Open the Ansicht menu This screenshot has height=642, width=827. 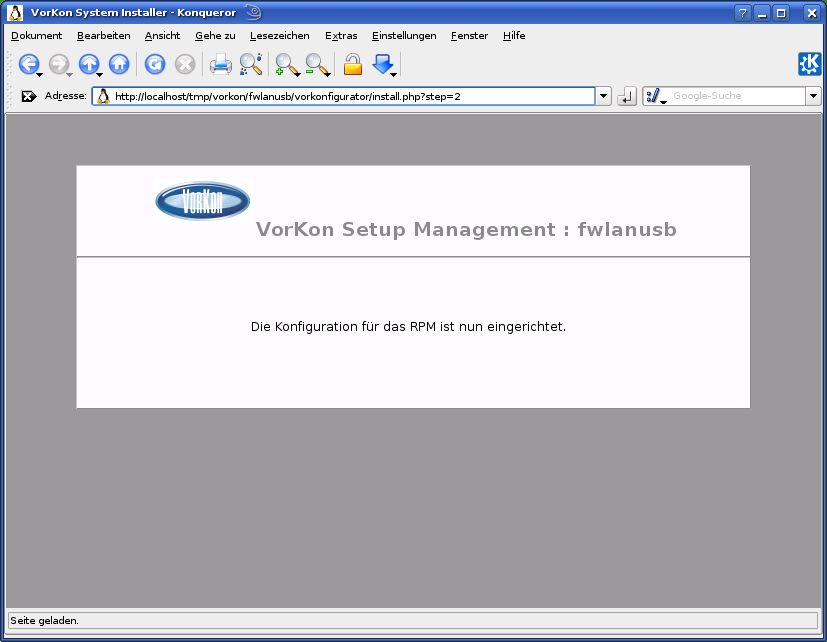click(x=162, y=36)
